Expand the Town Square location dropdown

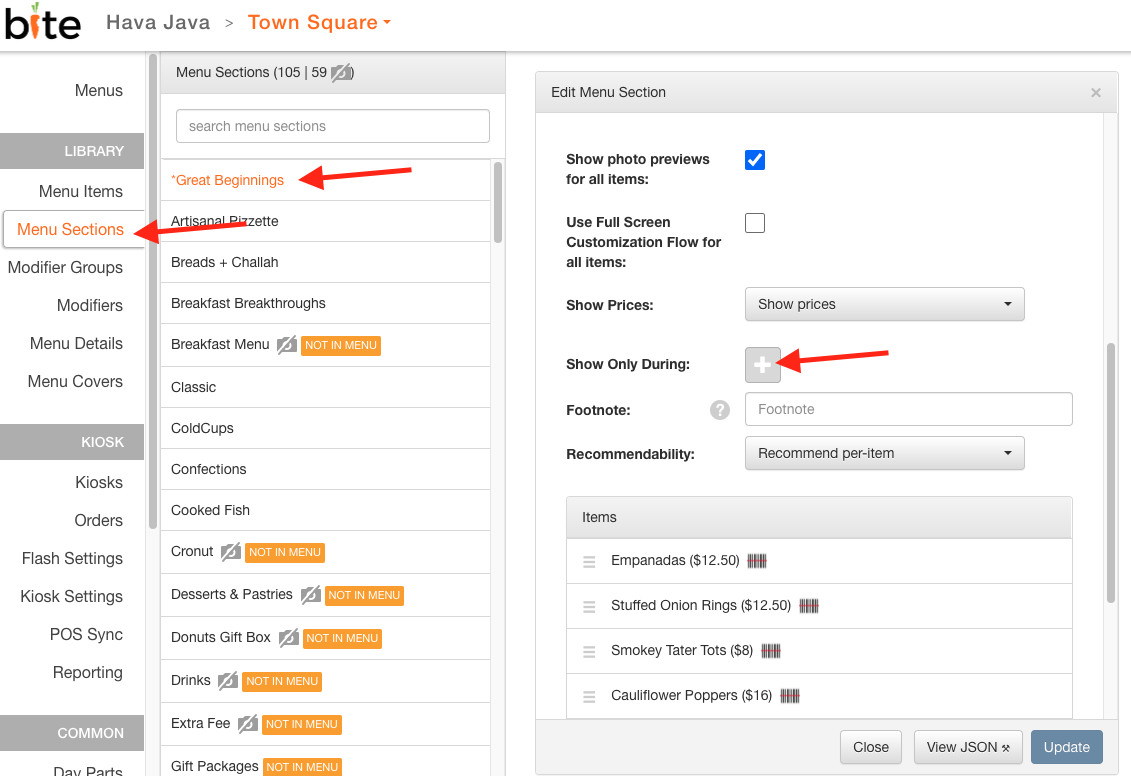click(x=320, y=22)
